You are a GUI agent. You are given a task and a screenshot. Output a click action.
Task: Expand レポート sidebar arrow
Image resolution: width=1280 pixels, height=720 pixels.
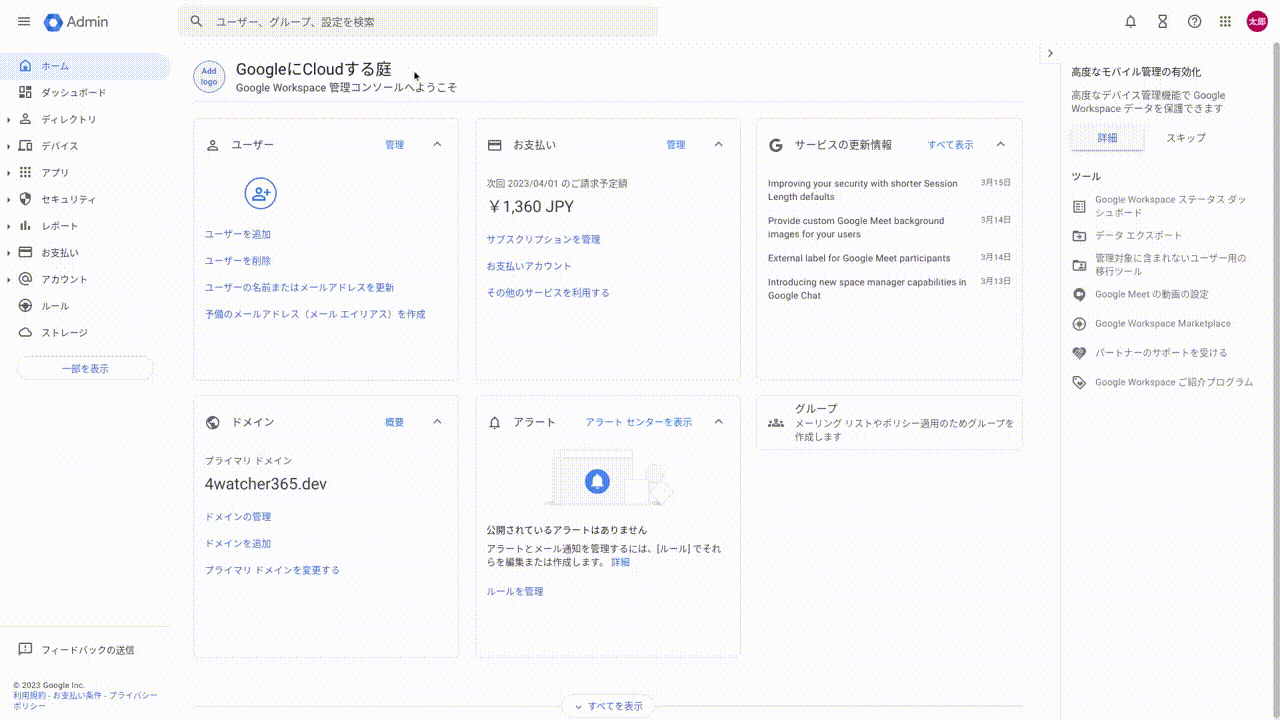(9, 226)
